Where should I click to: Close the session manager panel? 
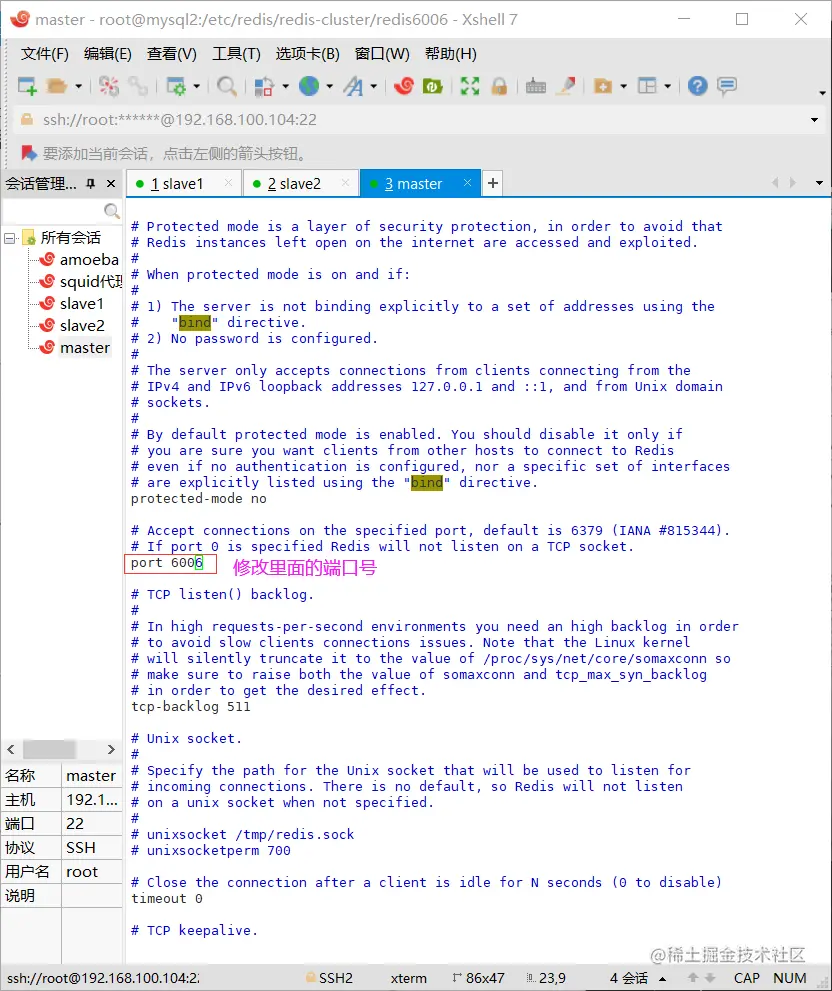coord(111,183)
